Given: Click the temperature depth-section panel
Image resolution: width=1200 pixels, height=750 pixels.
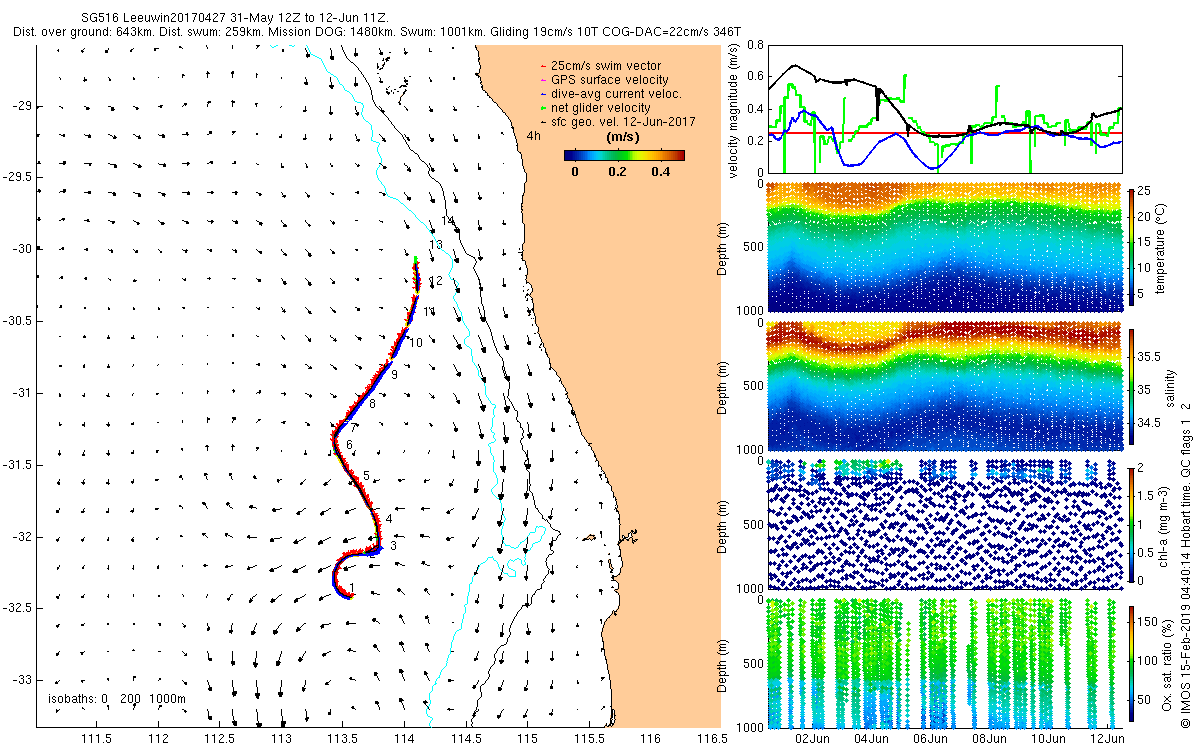Looking at the screenshot, I should [x=945, y=247].
